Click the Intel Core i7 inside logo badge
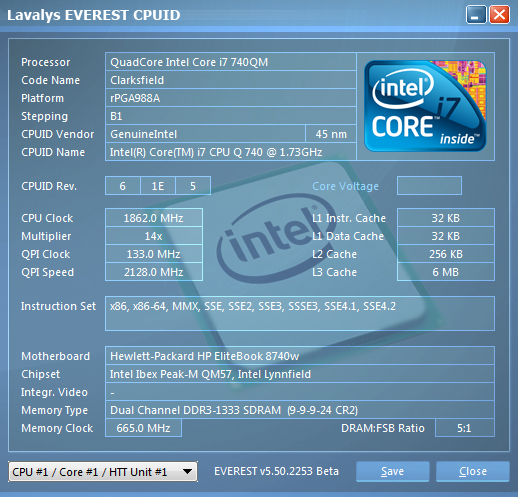This screenshot has height=497, width=518. tap(425, 106)
